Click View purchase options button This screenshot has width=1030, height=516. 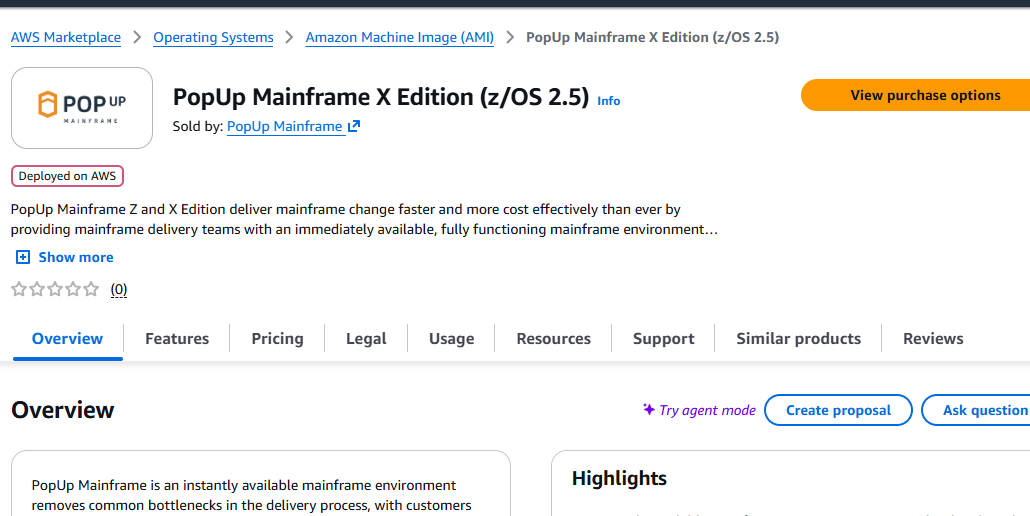[916, 95]
